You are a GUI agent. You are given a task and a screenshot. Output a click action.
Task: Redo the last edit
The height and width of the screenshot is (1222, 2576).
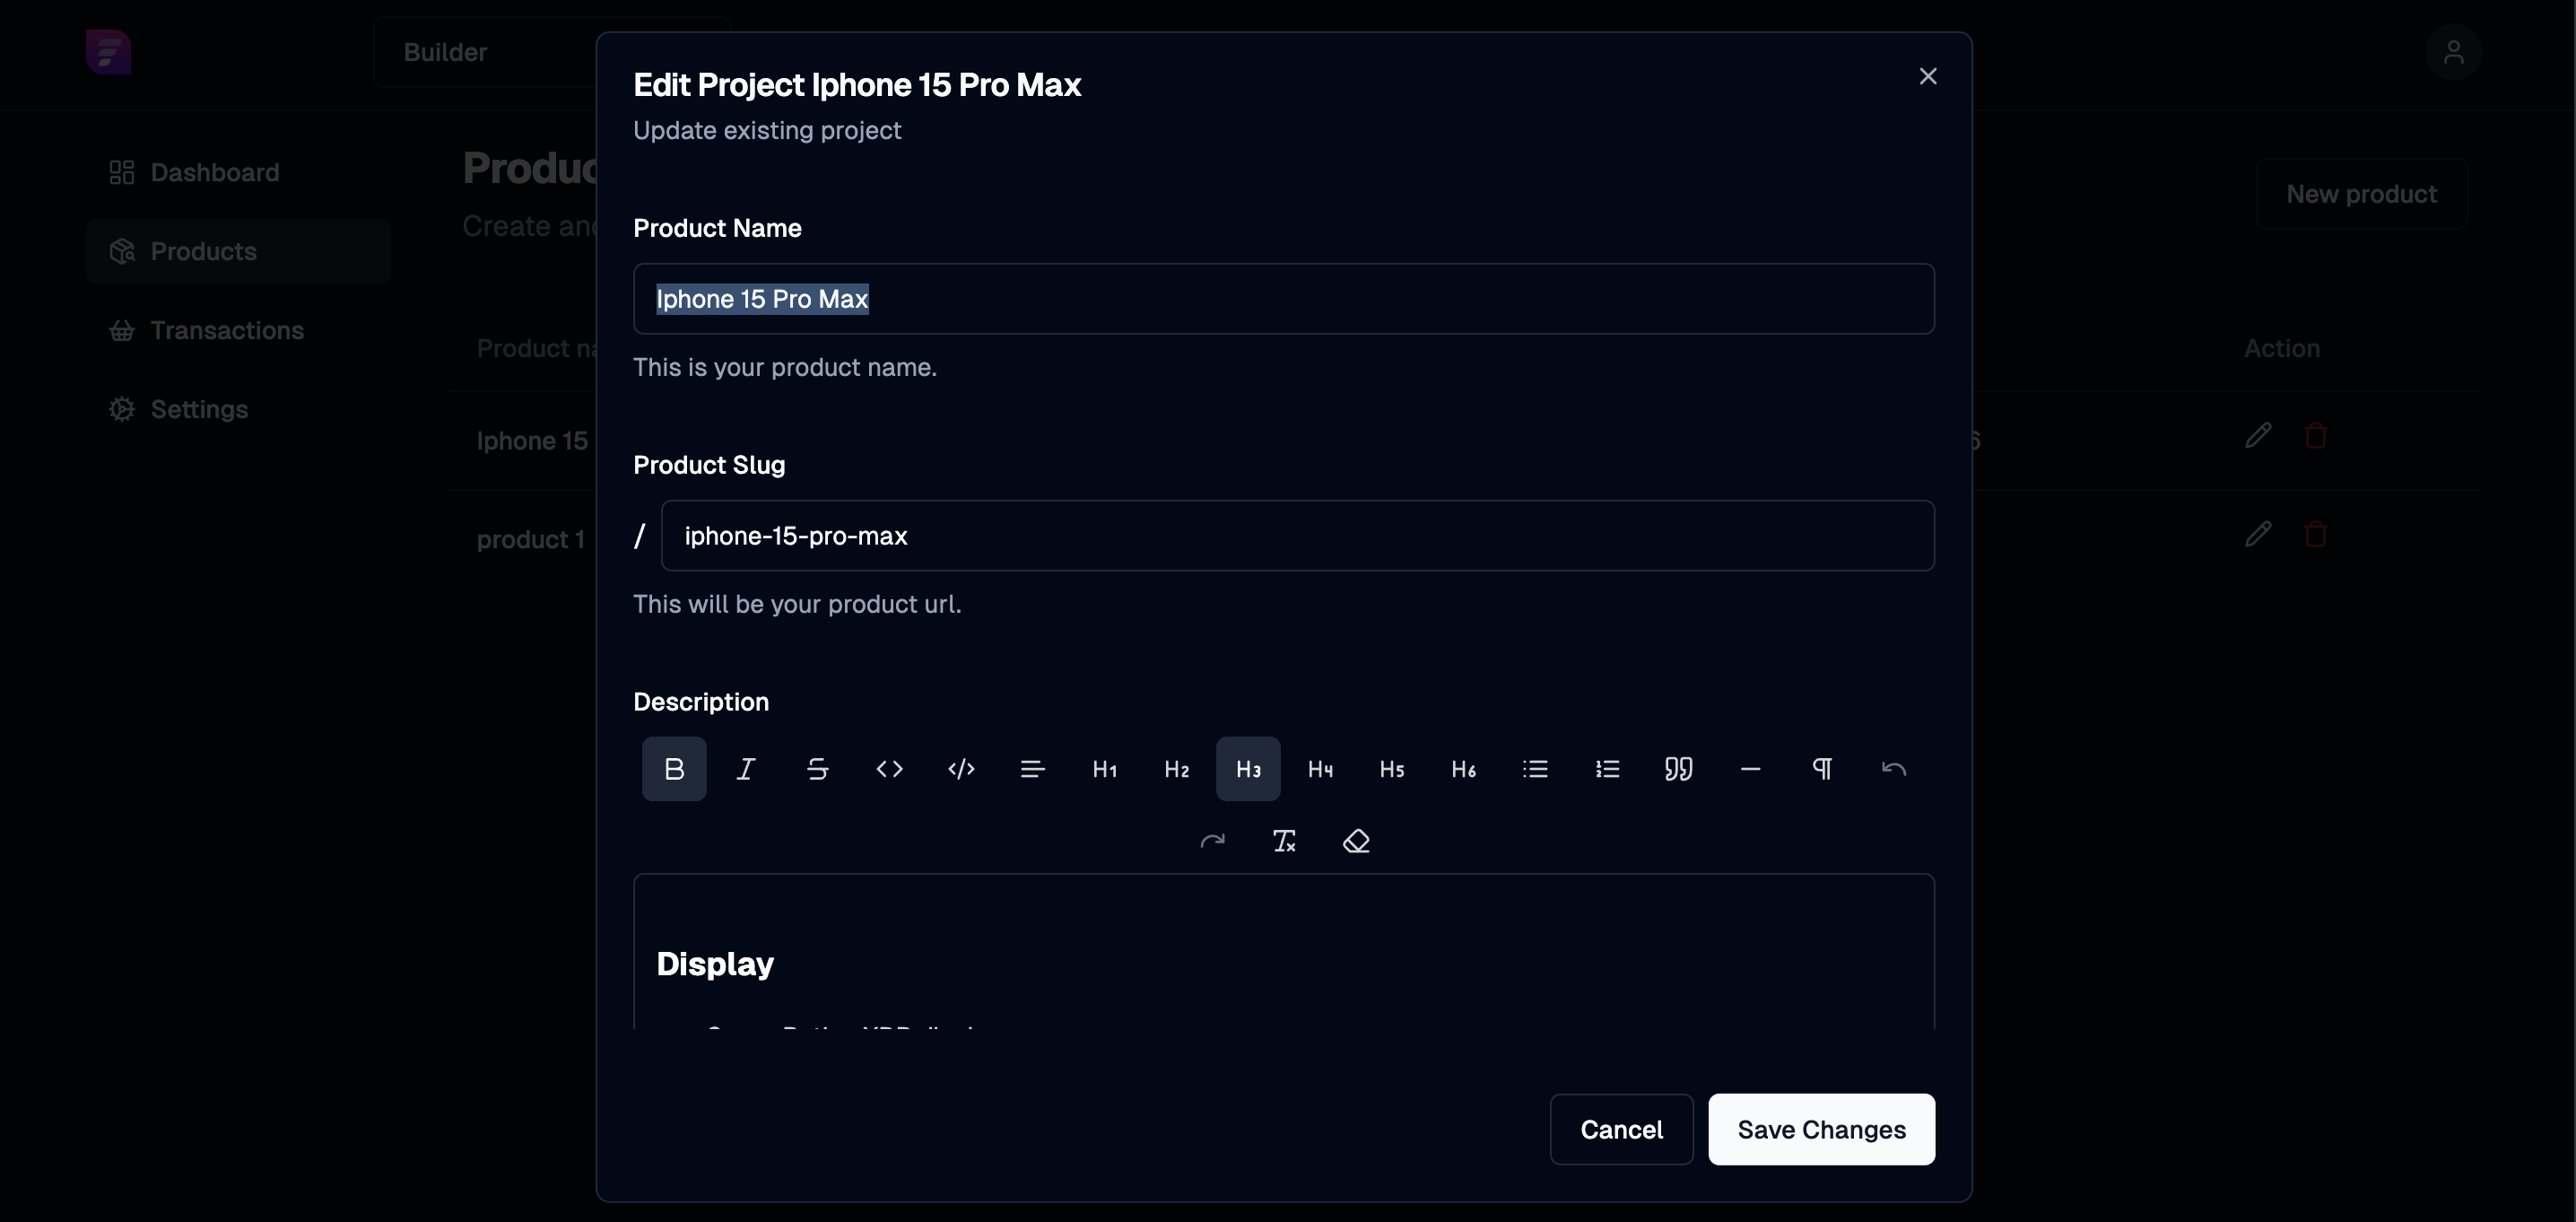pyautogui.click(x=1213, y=841)
